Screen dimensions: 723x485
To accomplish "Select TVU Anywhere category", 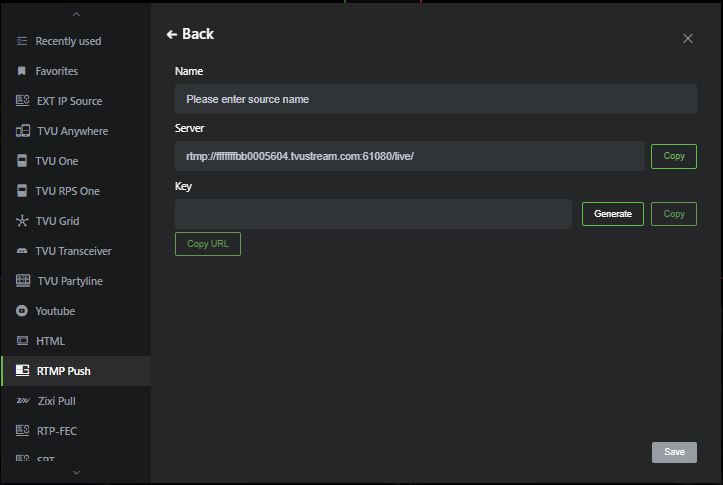I will (x=76, y=131).
